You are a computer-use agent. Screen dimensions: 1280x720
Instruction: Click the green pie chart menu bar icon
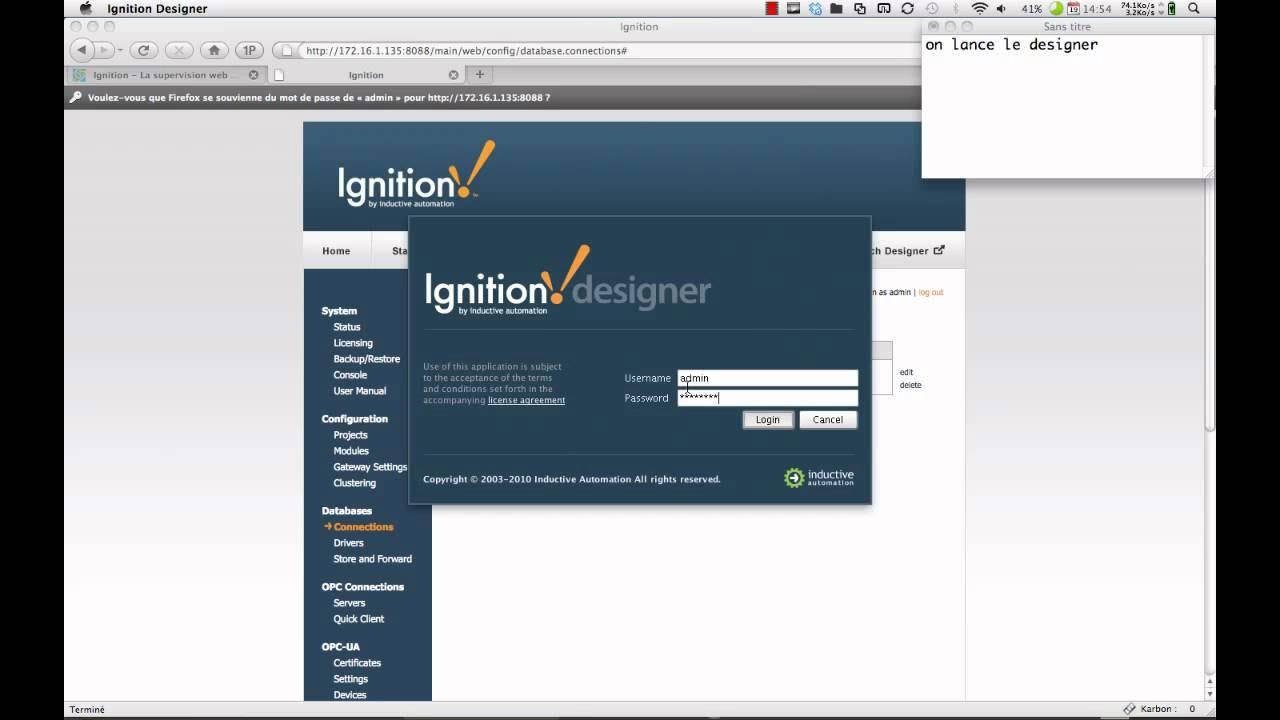(1056, 8)
